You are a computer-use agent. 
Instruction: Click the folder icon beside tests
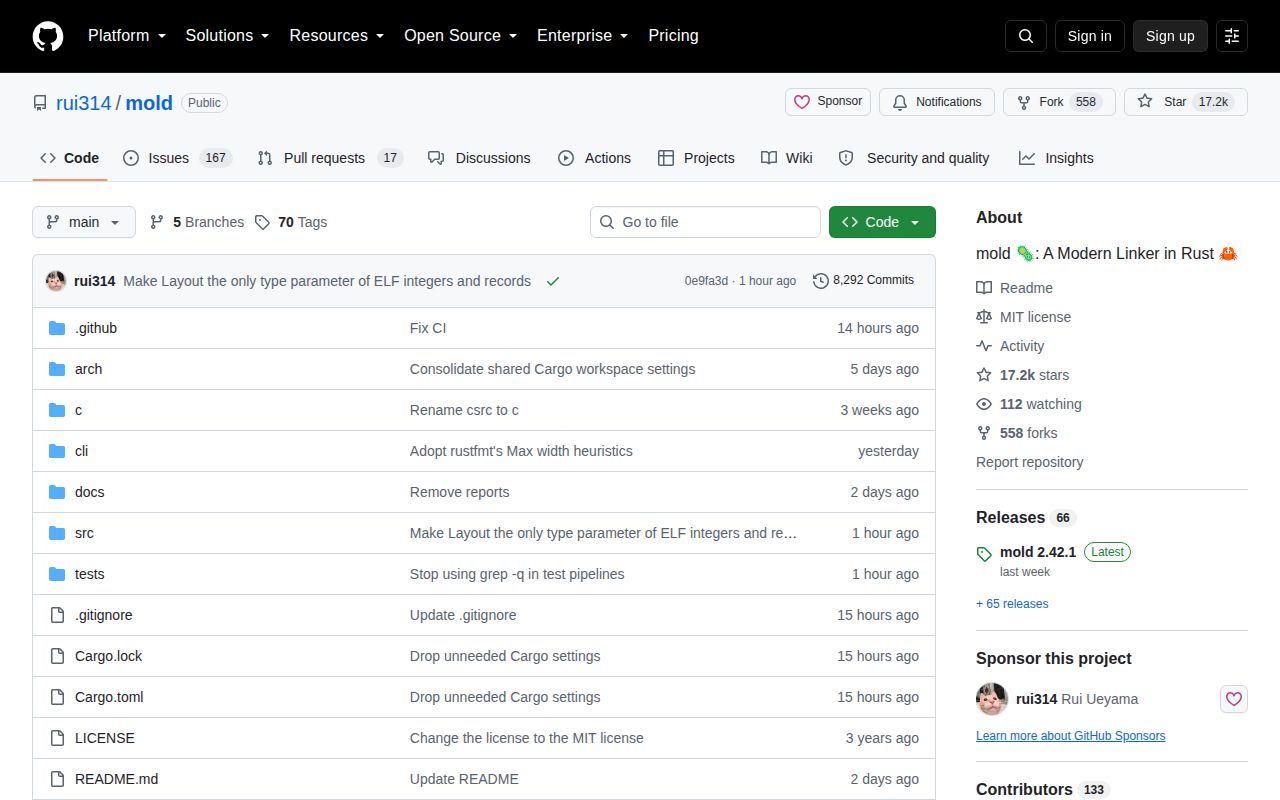(57, 574)
